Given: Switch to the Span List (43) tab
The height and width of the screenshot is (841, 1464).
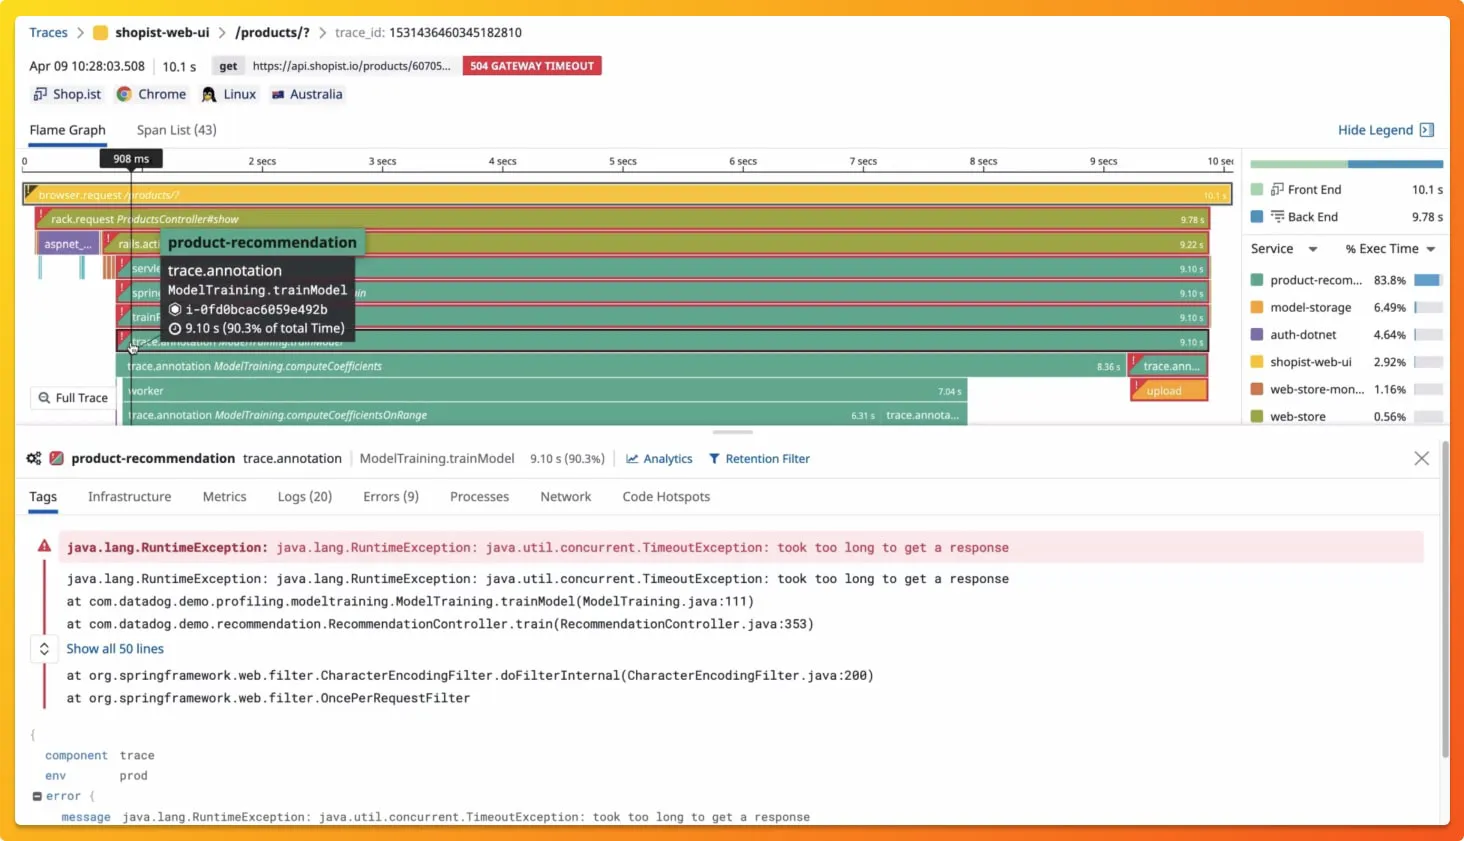Looking at the screenshot, I should coord(176,130).
